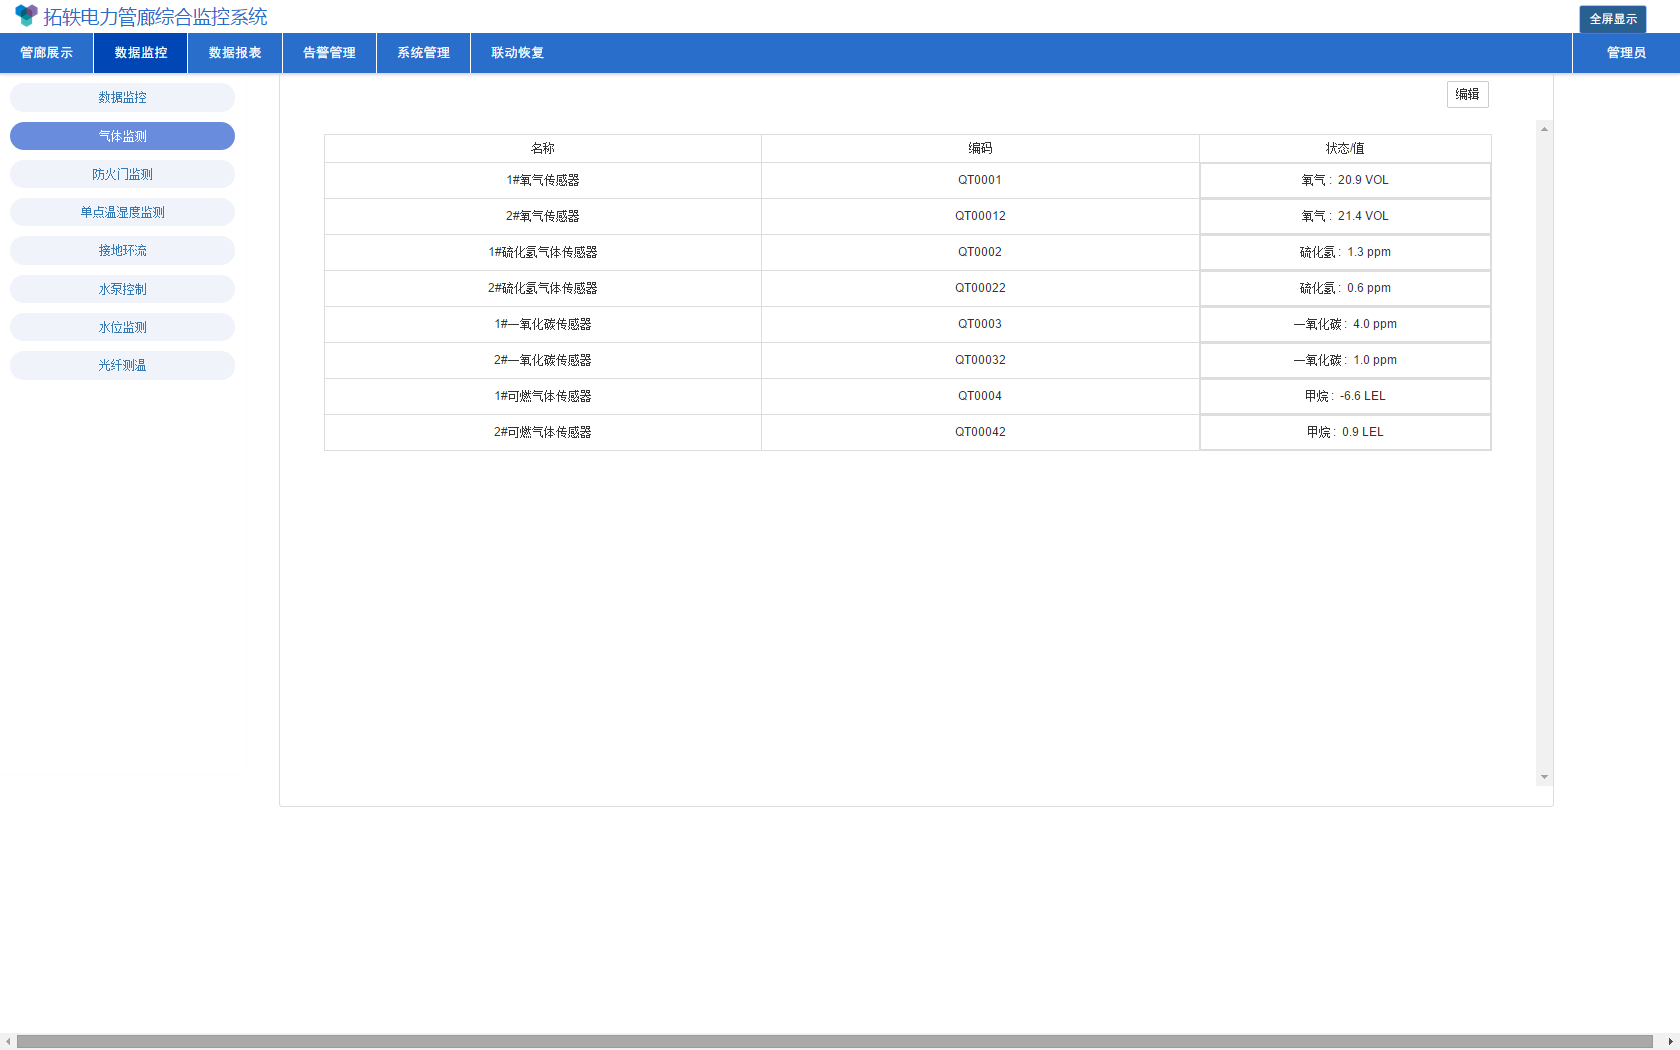Screen dimensions: 1680x1050
Task: Open 防火门监测 from the sidebar
Action: (122, 174)
